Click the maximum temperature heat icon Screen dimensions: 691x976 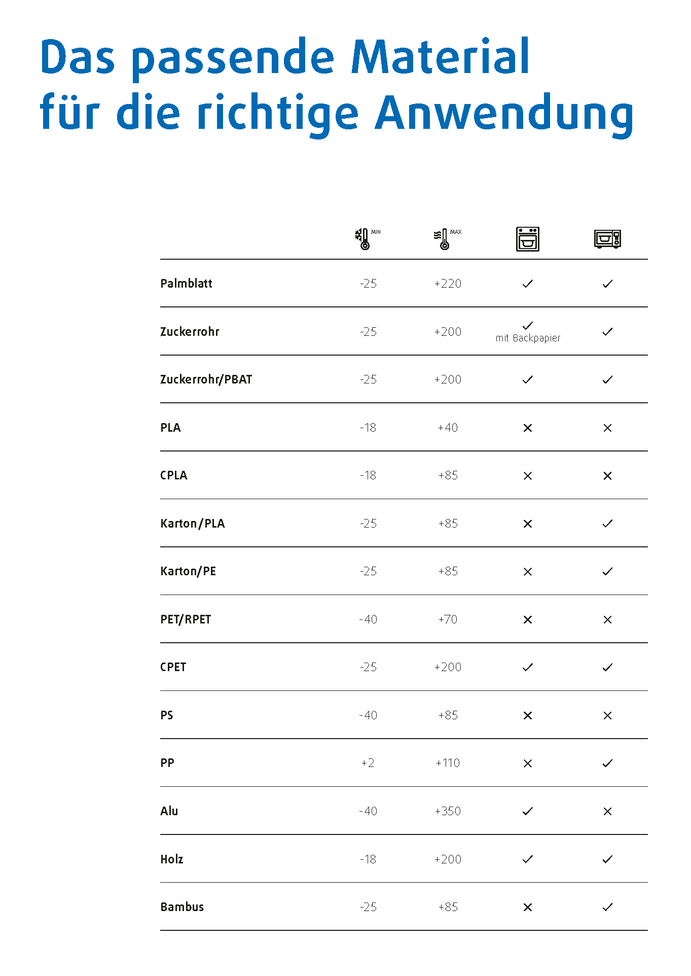[x=442, y=238]
